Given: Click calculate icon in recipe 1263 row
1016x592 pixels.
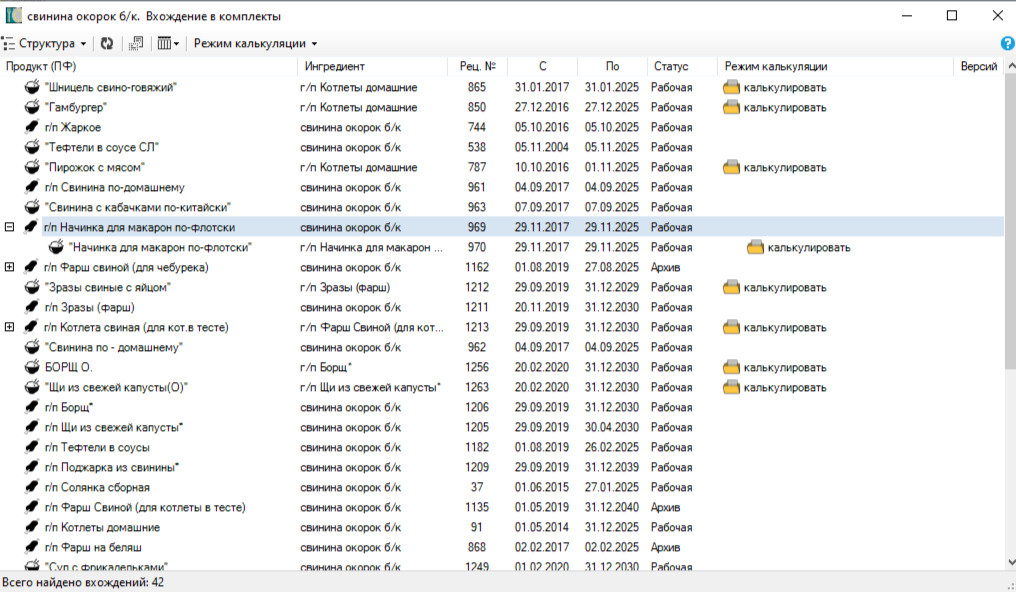Looking at the screenshot, I should point(731,387).
